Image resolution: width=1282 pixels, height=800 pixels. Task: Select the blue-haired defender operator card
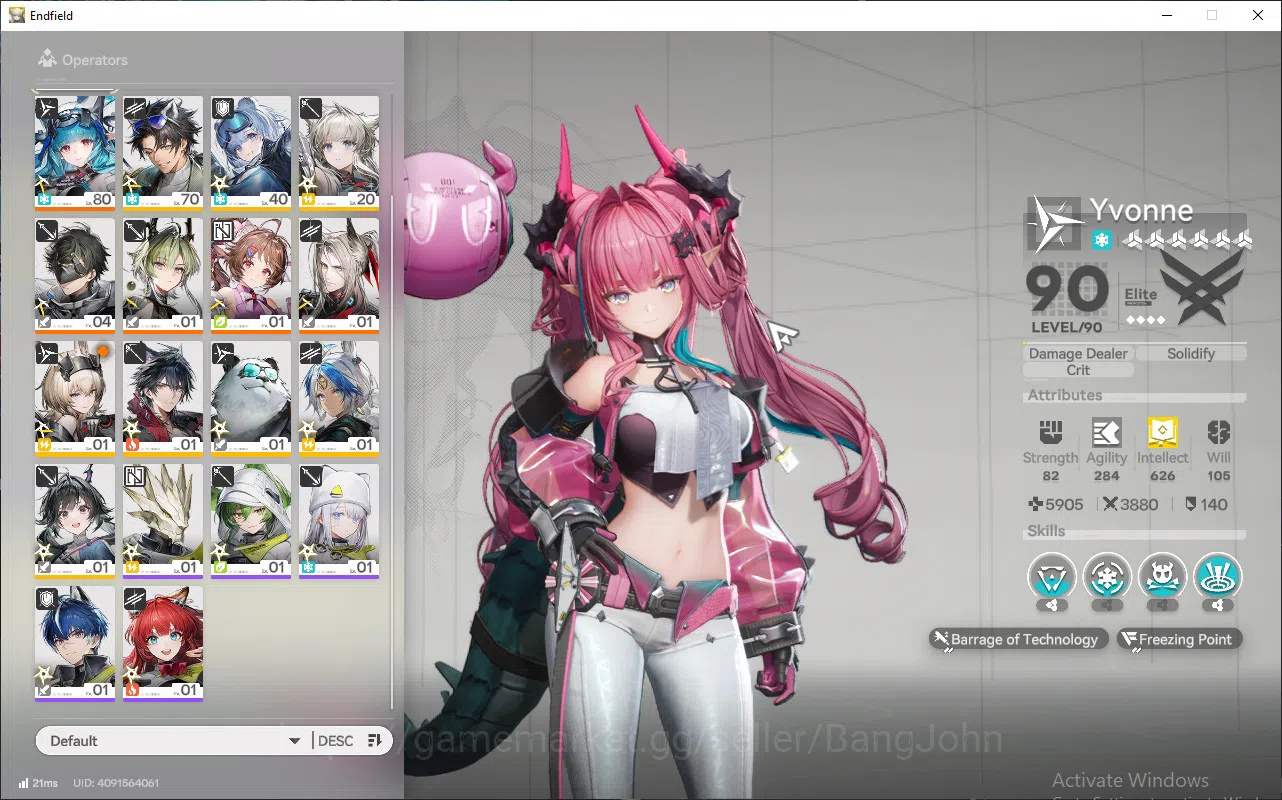pyautogui.click(x=75, y=644)
